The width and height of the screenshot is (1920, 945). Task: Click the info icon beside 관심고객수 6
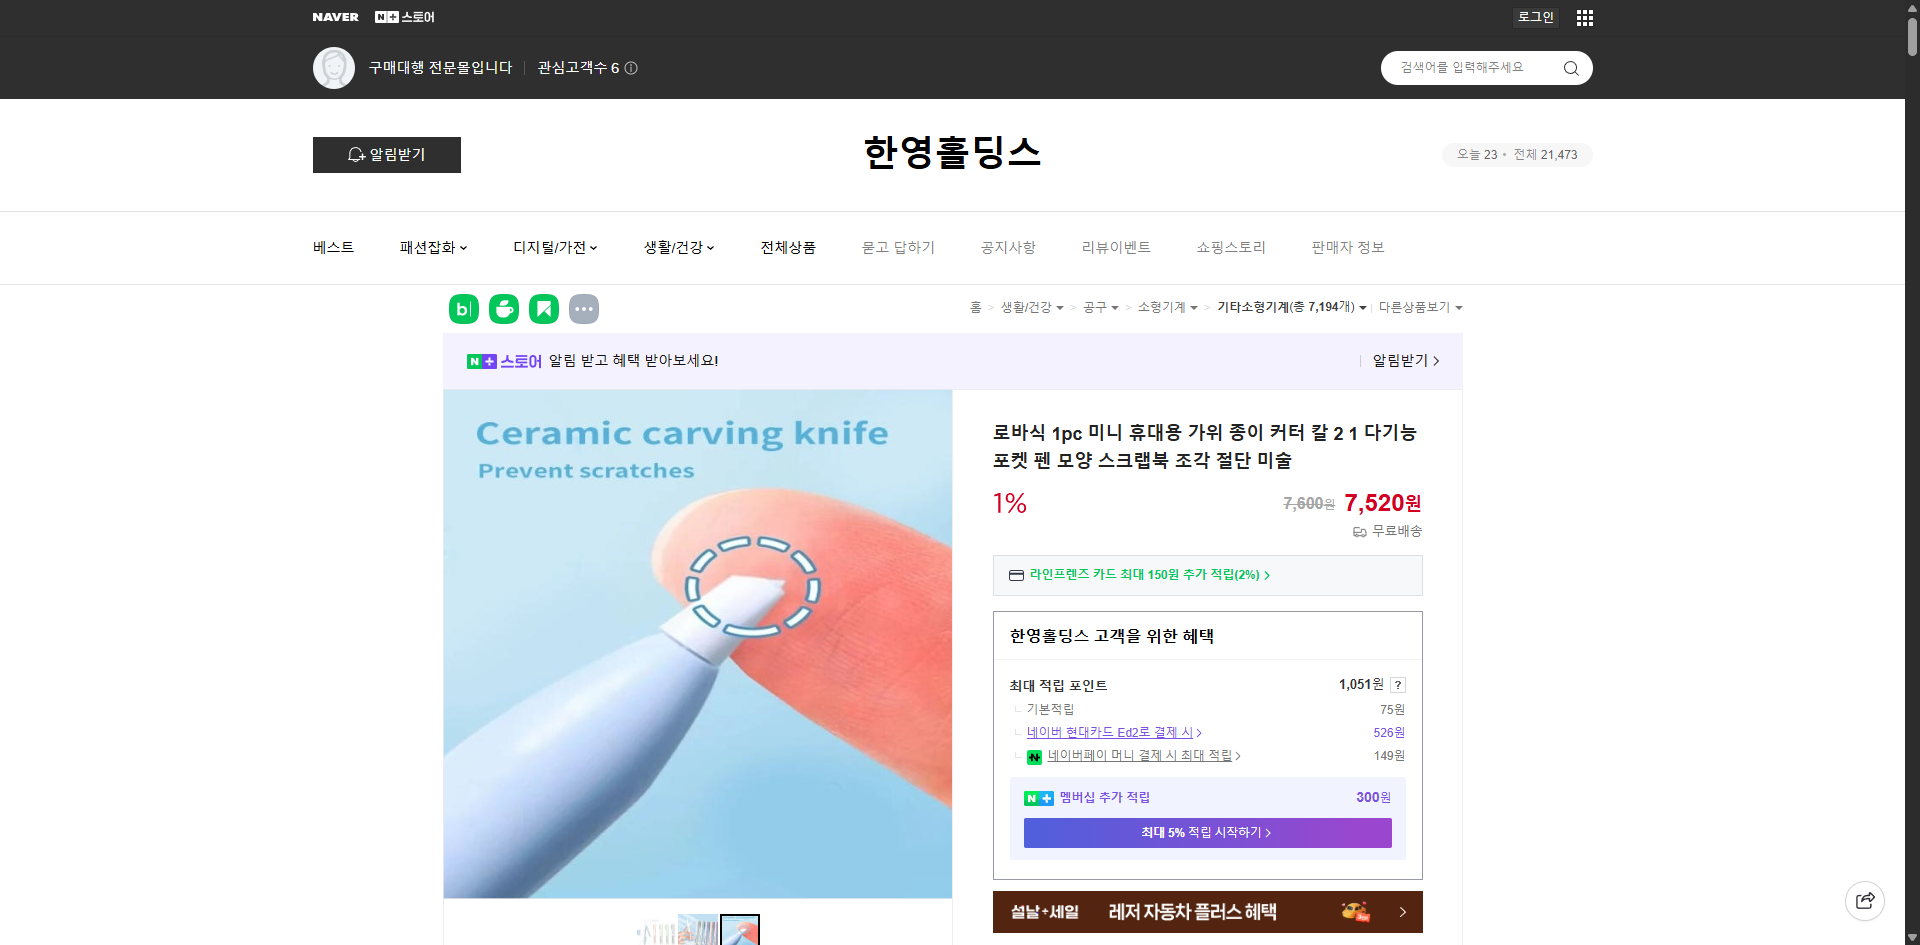(630, 68)
